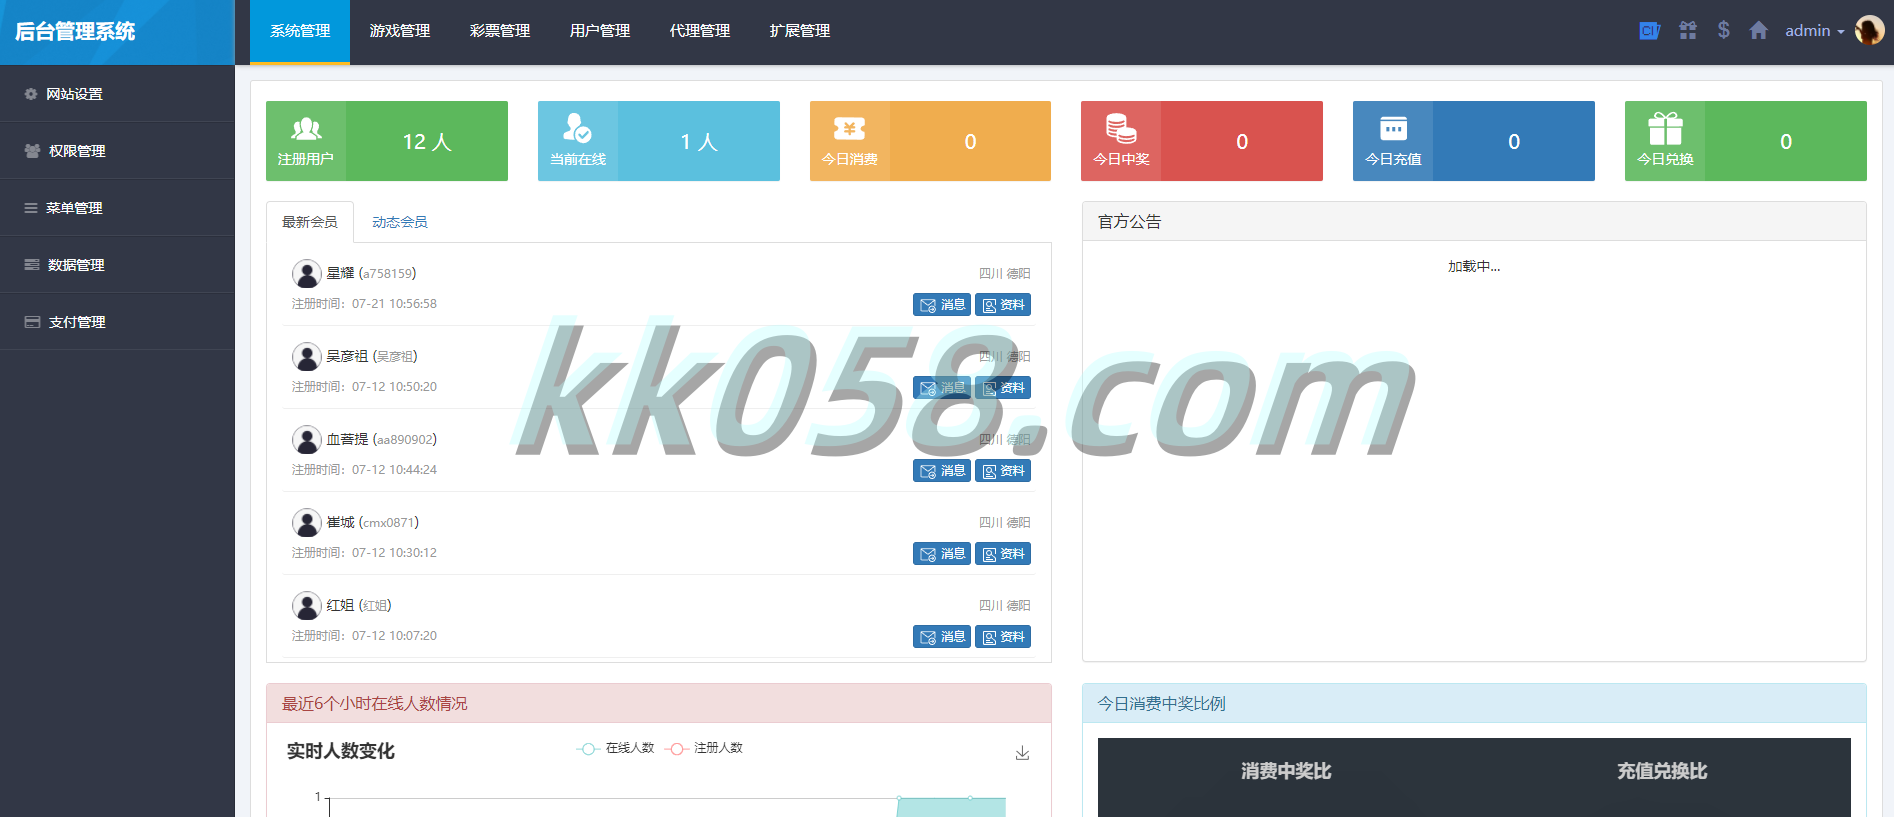Click the 官方公告 panel header

(x=1474, y=222)
